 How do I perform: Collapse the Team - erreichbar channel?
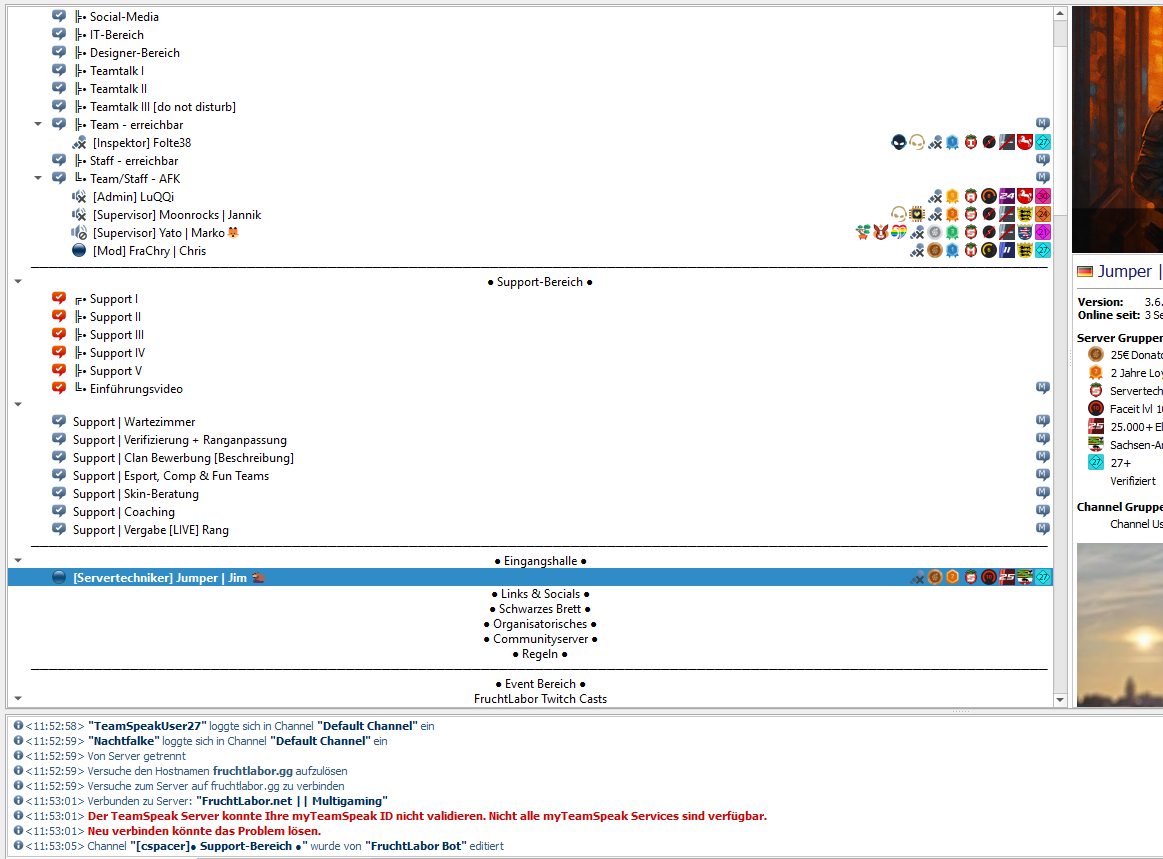(x=38, y=125)
